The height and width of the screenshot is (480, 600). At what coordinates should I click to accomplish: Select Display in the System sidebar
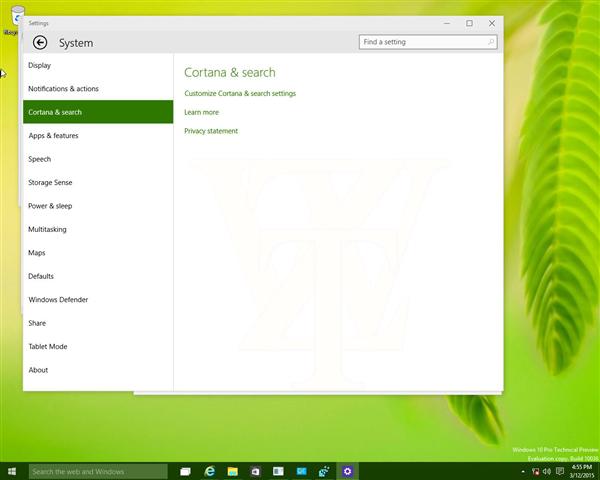pos(40,66)
